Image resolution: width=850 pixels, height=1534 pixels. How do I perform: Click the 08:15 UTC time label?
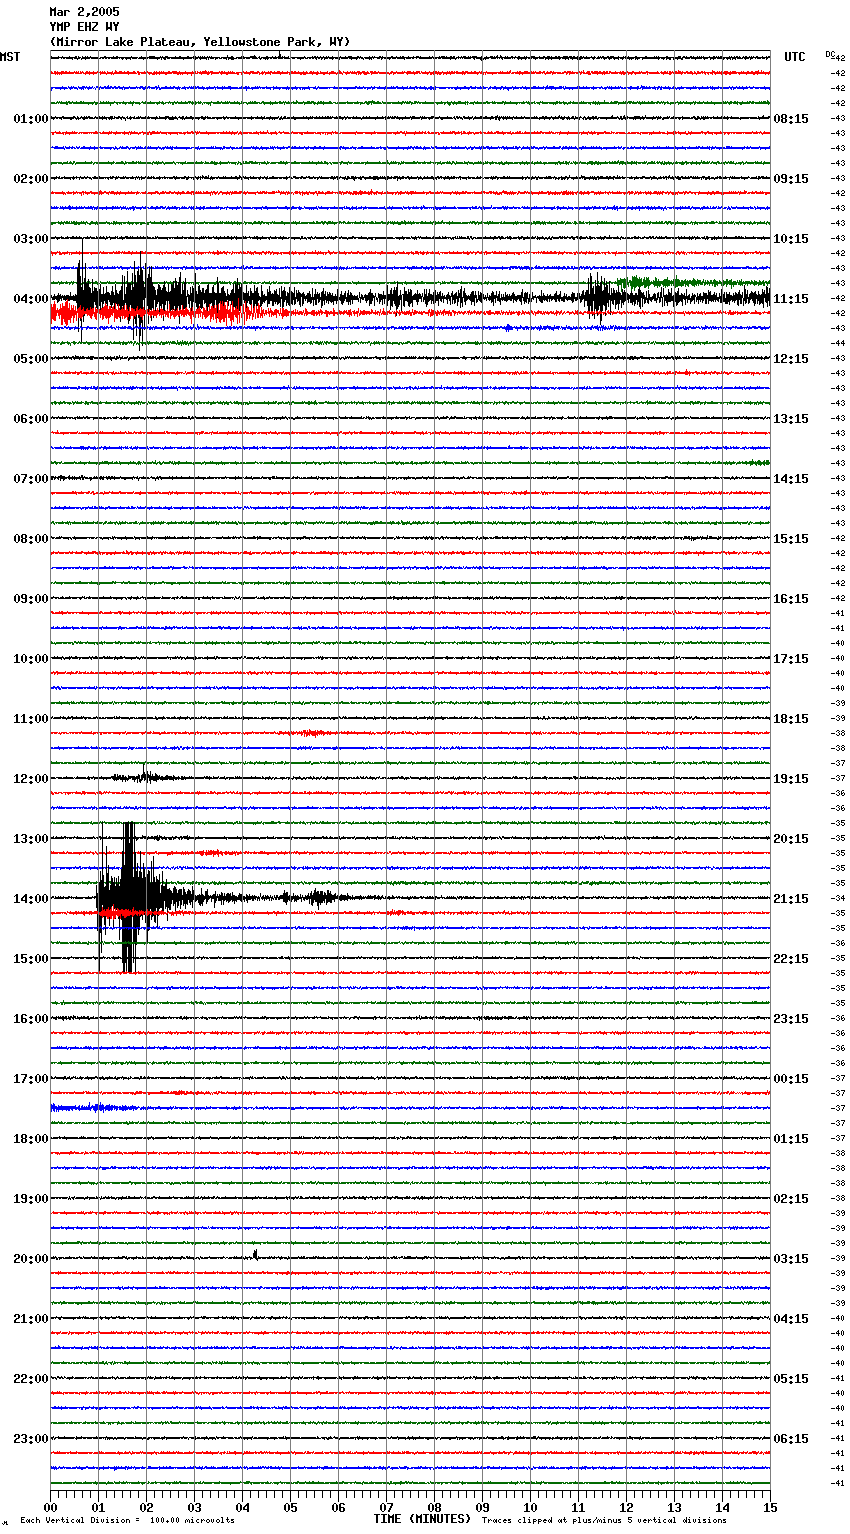pyautogui.click(x=791, y=119)
